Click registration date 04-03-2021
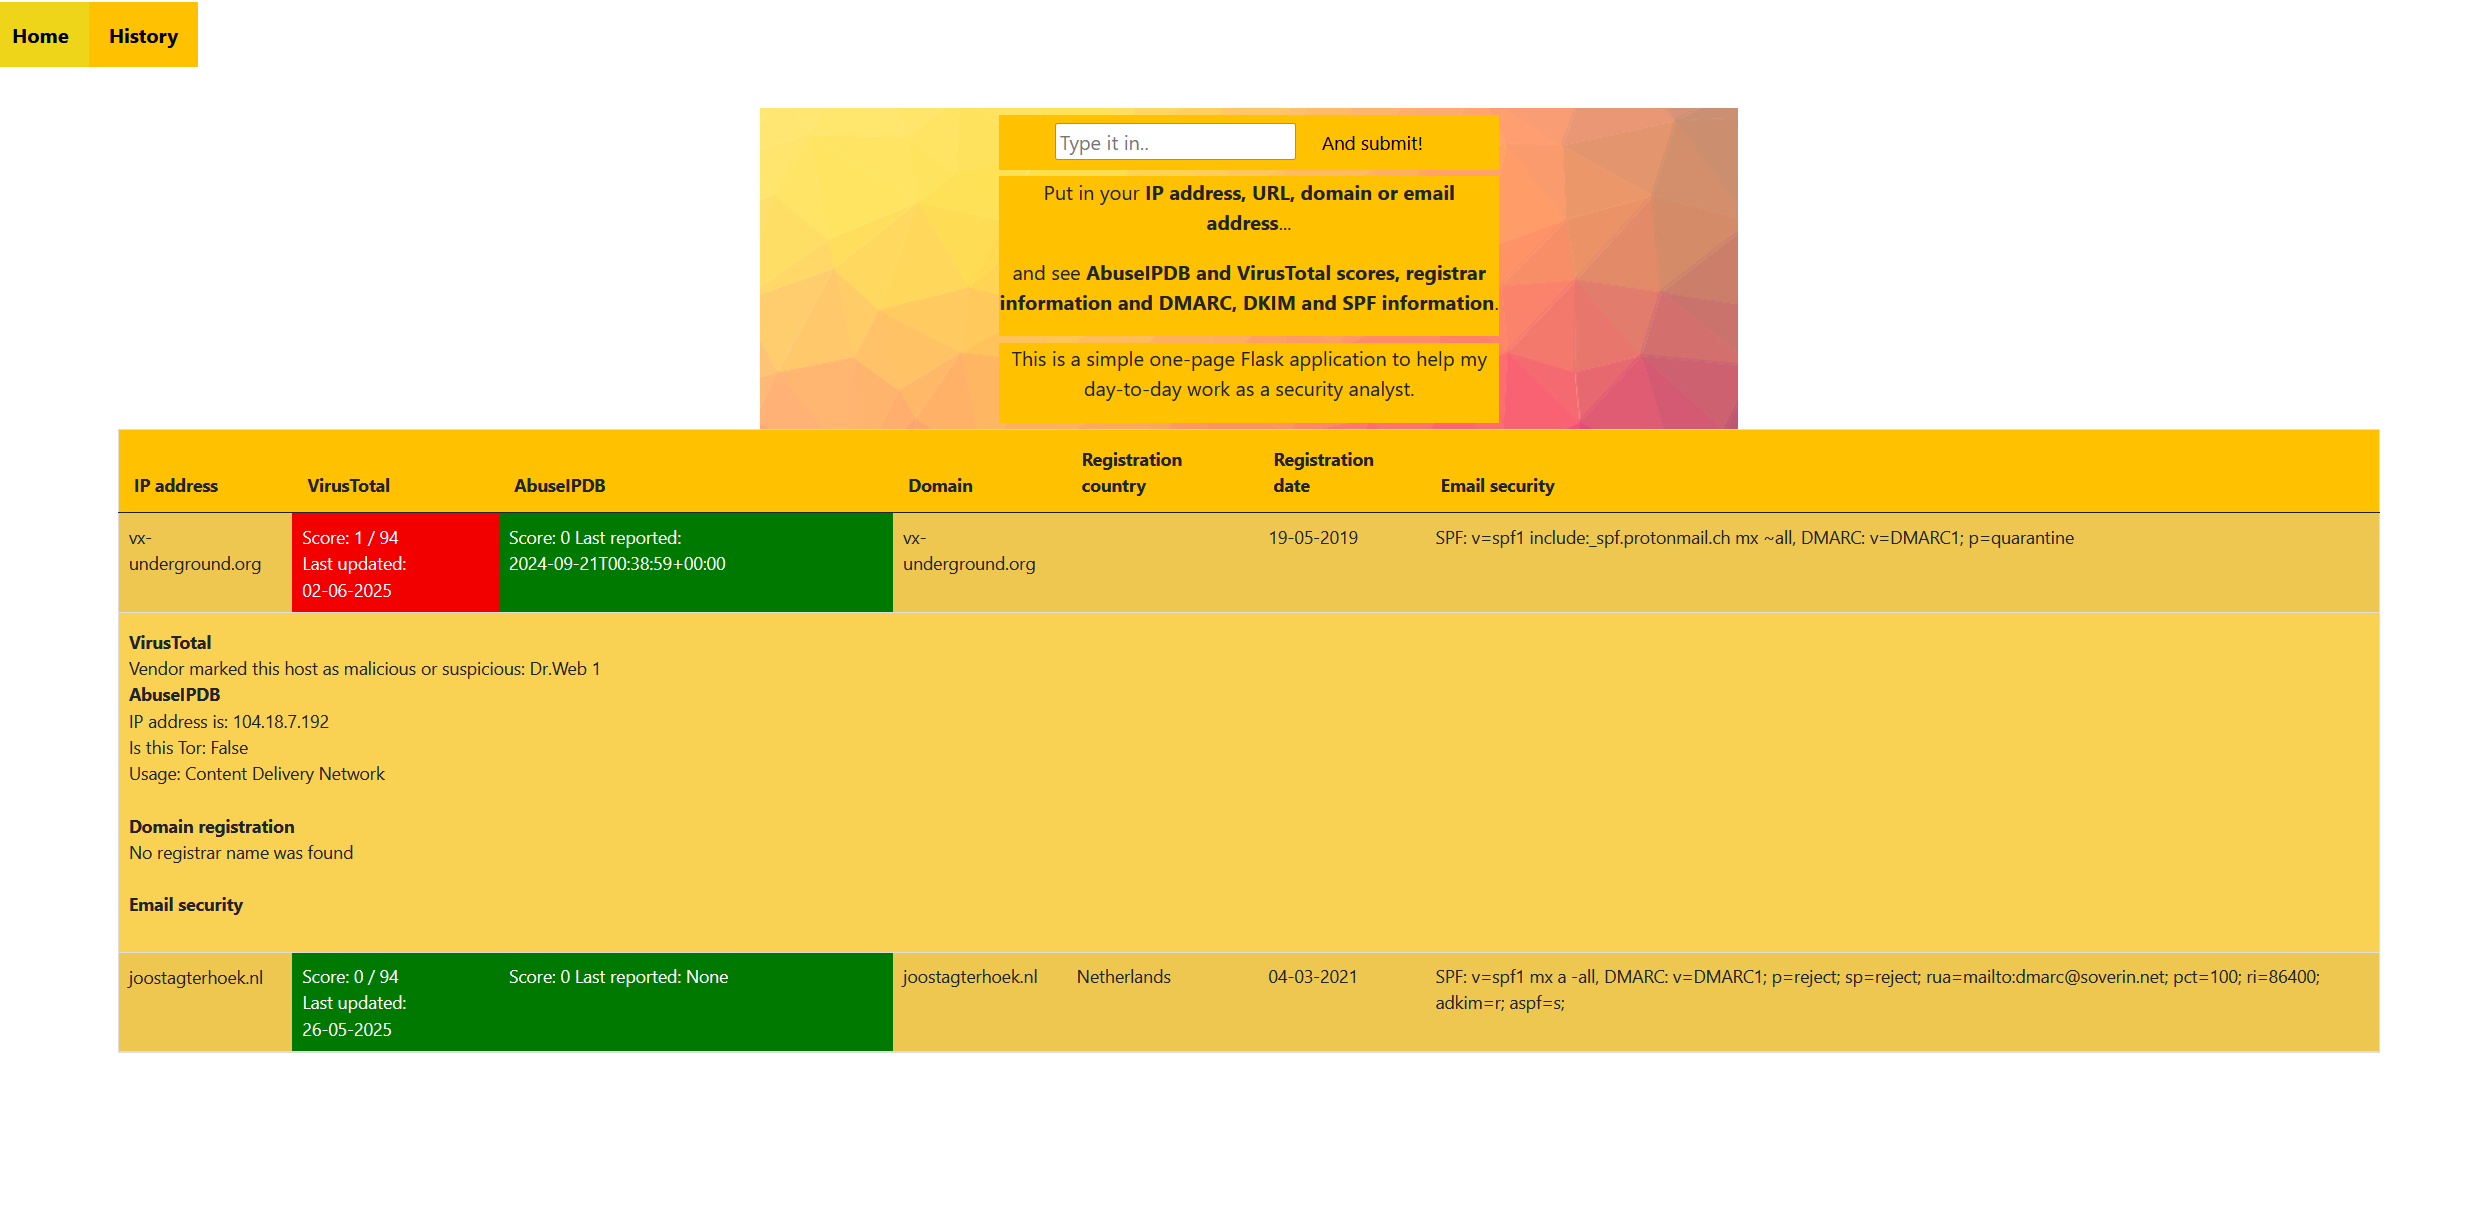 (1313, 977)
